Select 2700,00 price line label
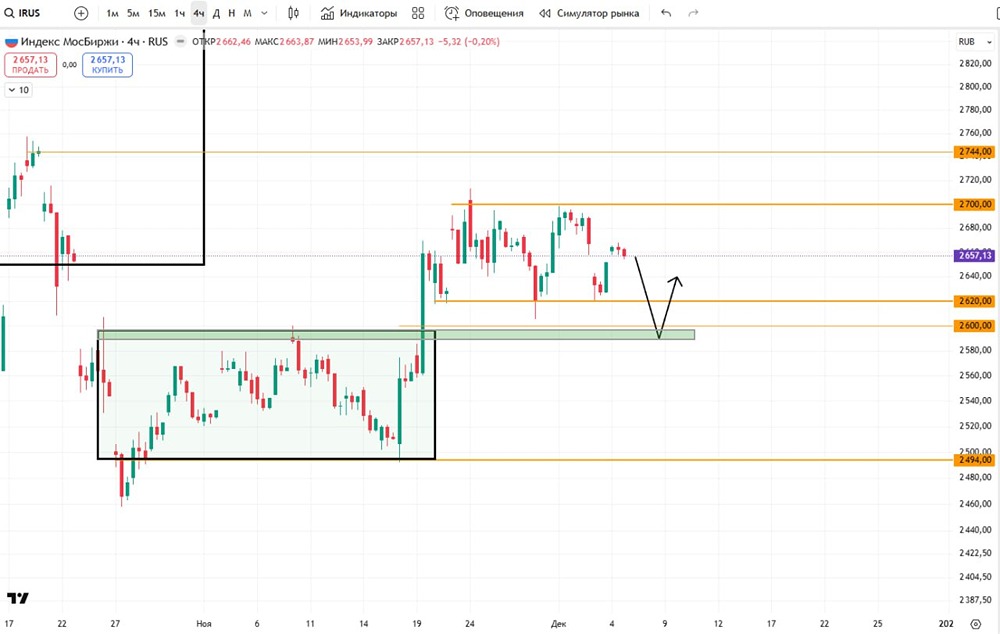The height and width of the screenshot is (634, 1000). click(975, 204)
